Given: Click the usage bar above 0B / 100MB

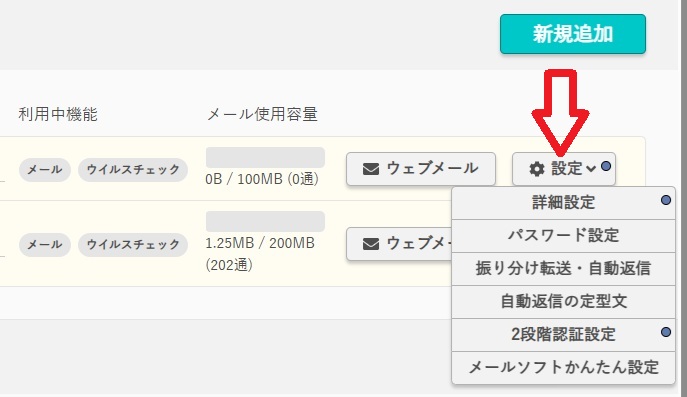Looking at the screenshot, I should coord(265,157).
